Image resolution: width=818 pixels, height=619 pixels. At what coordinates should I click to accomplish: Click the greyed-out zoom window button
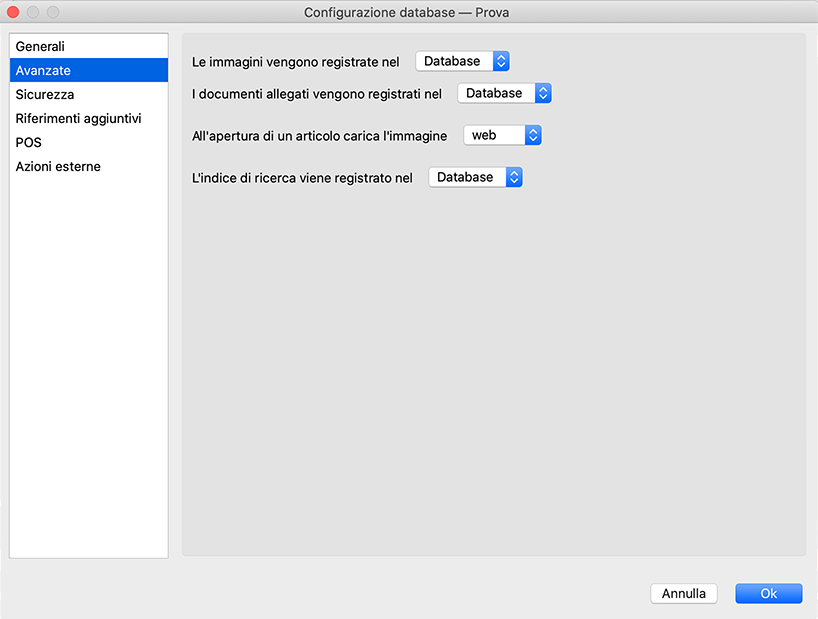[53, 13]
